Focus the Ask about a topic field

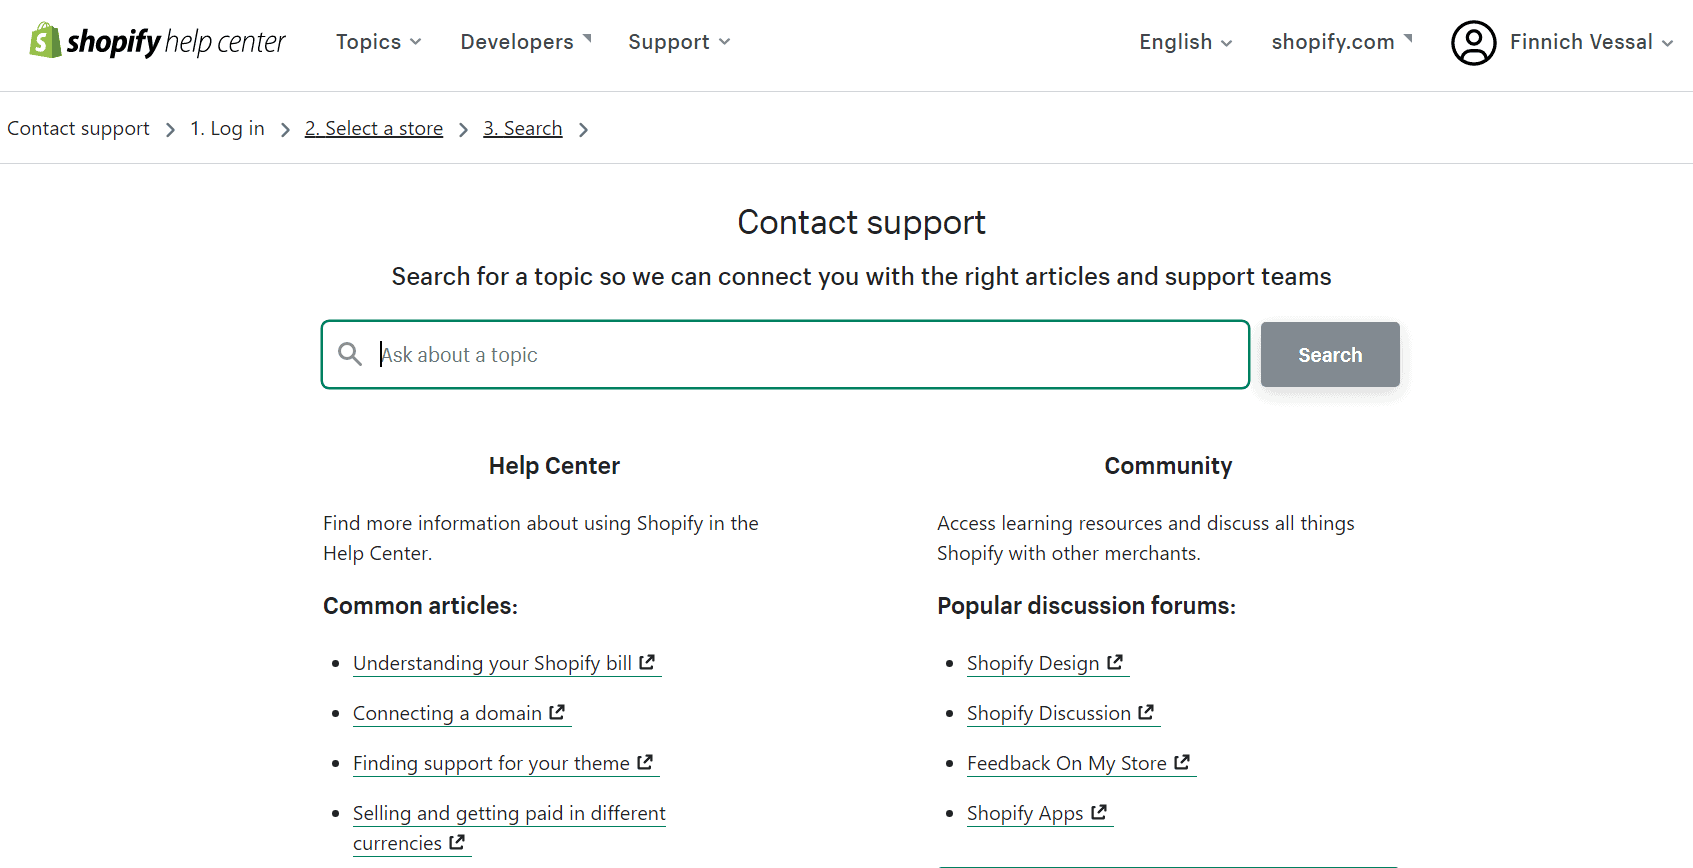coord(785,355)
